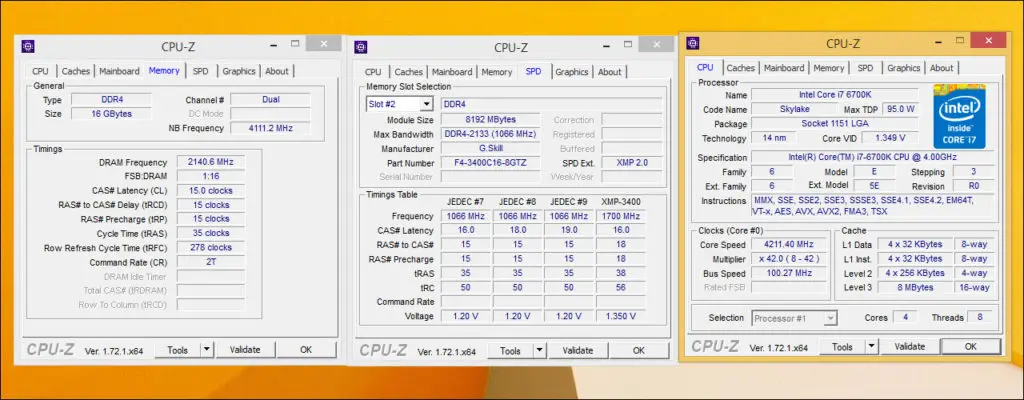
Task: Click the CPU-Z icon in the Memory window title bar
Action: click(x=28, y=46)
